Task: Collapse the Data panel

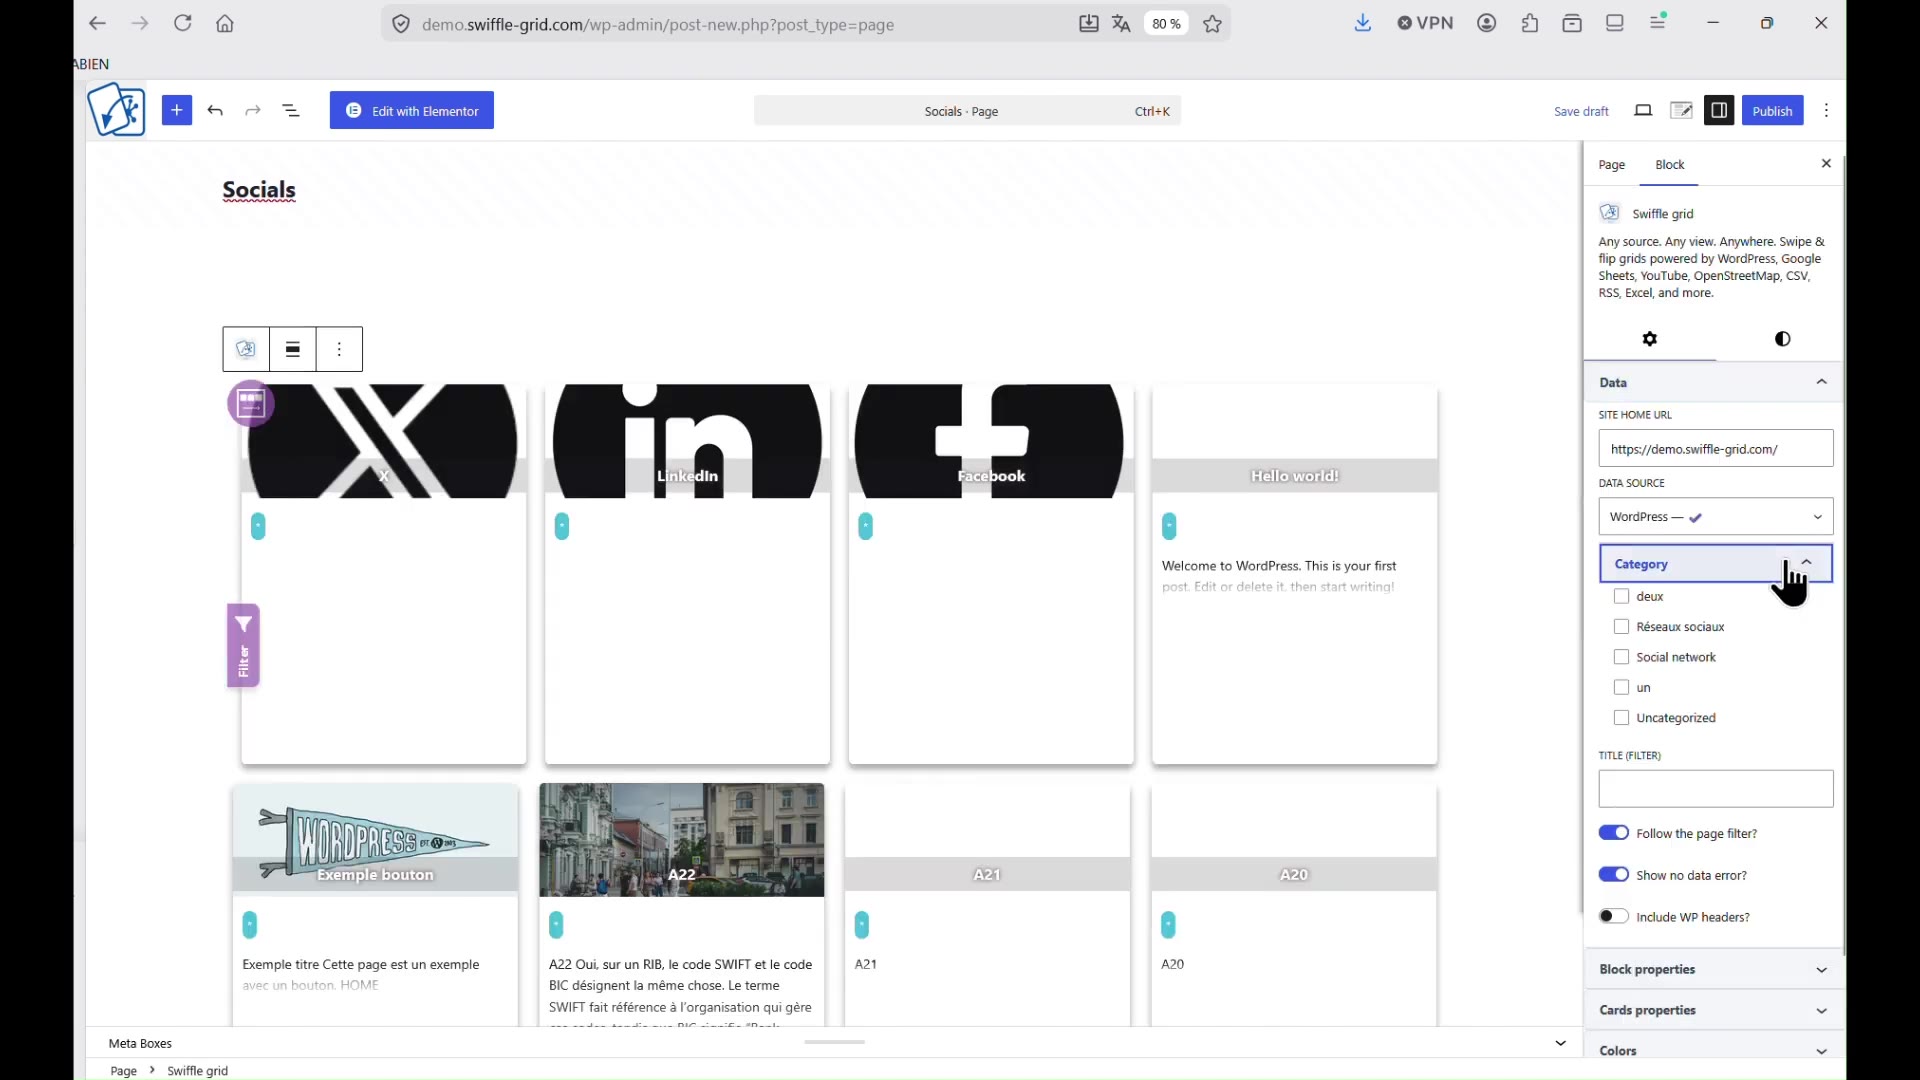Action: [x=1714, y=383]
